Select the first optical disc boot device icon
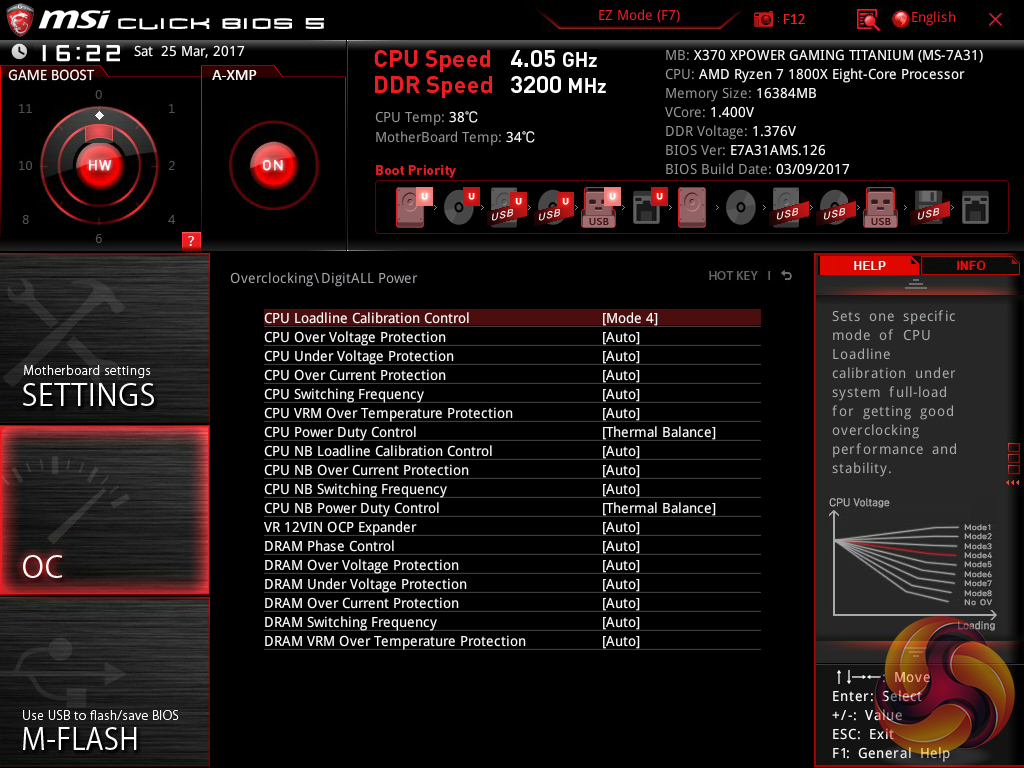This screenshot has width=1024, height=768. coord(459,207)
